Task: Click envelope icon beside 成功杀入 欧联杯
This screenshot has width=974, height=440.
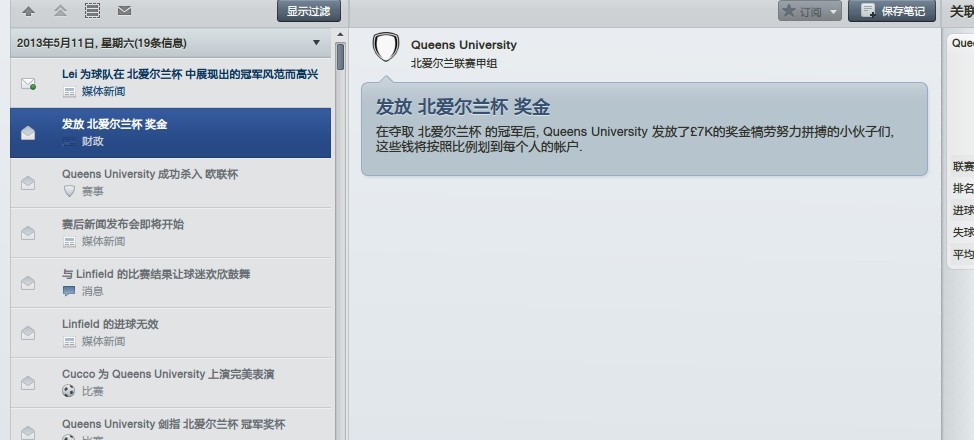Action: click(28, 183)
